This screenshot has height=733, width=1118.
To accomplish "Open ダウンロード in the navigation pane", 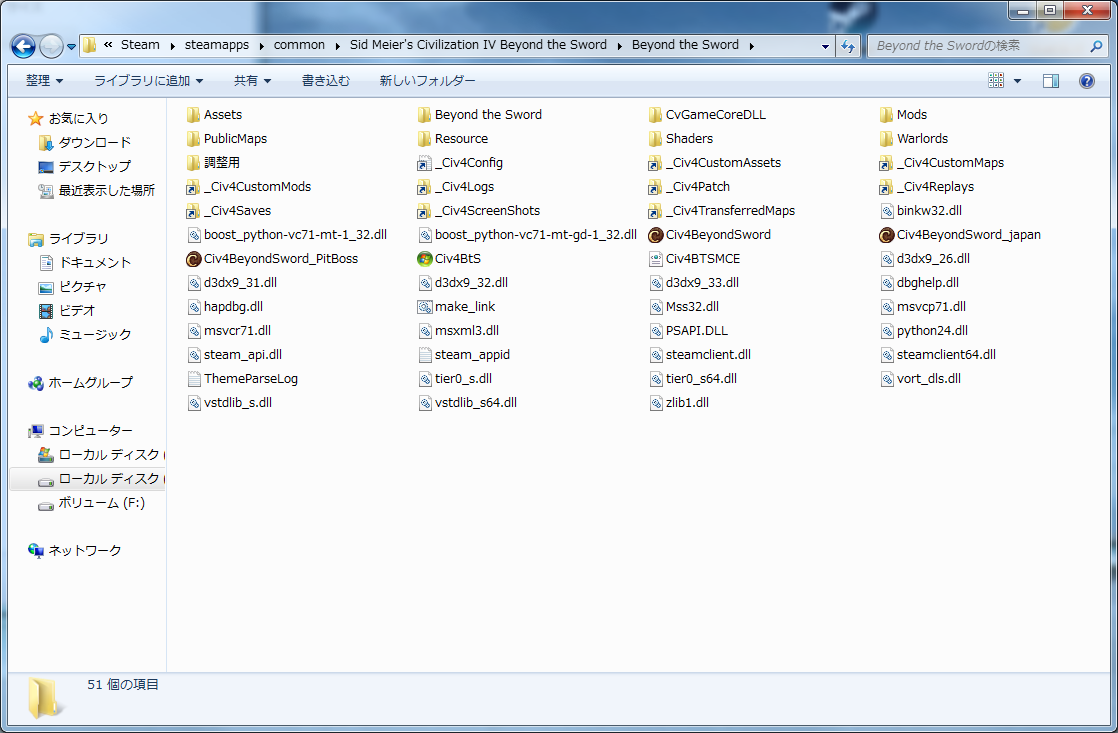I will point(95,143).
